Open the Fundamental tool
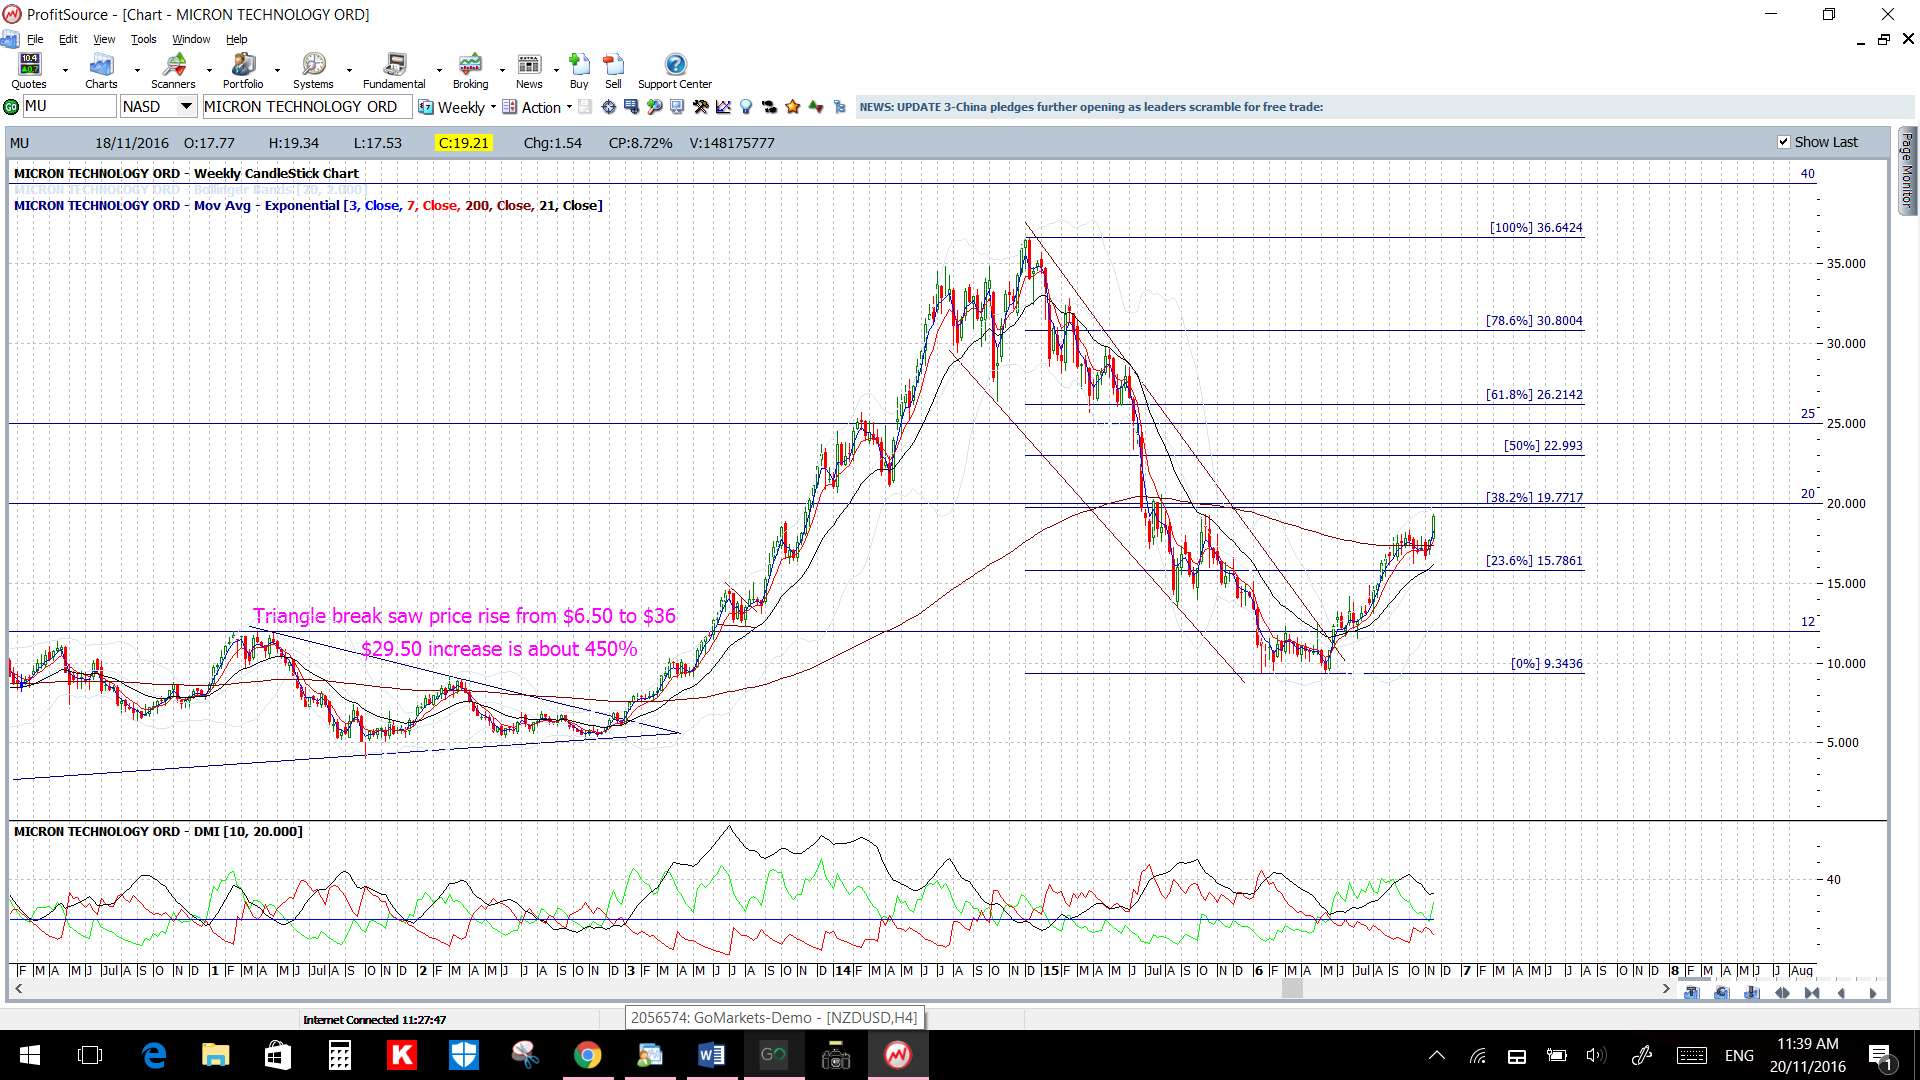Screen dimensions: 1920x1080 click(394, 70)
